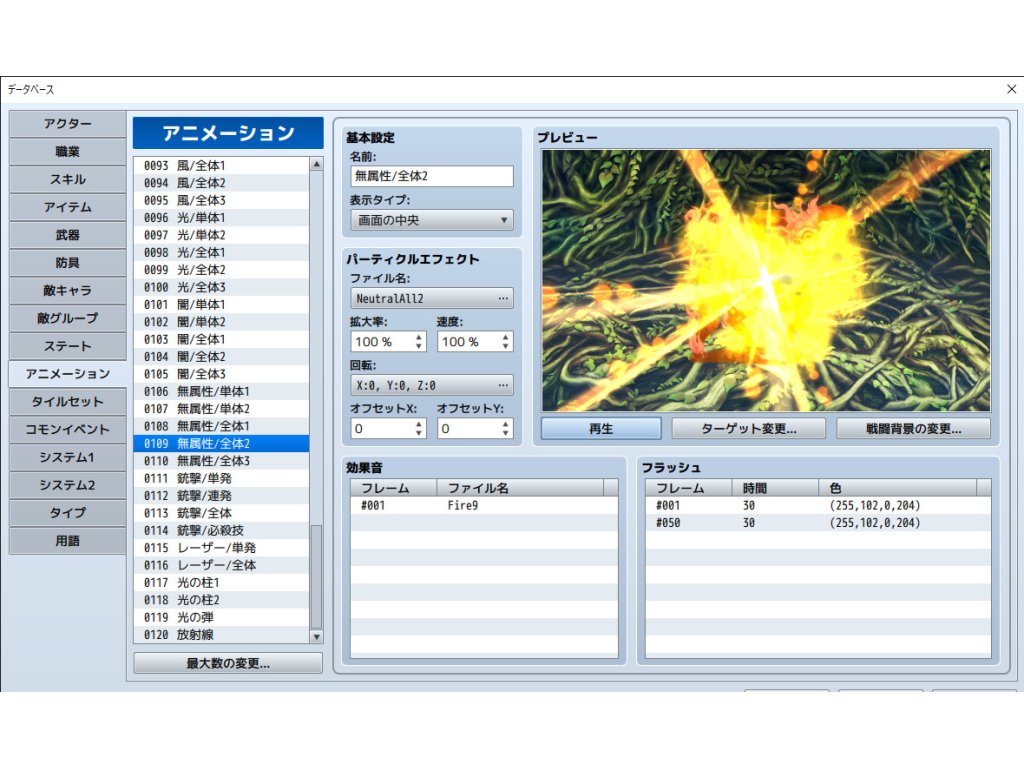Image resolution: width=1024 pixels, height=768 pixels.
Task: Click the ターゲット変更... button
Action: (748, 429)
